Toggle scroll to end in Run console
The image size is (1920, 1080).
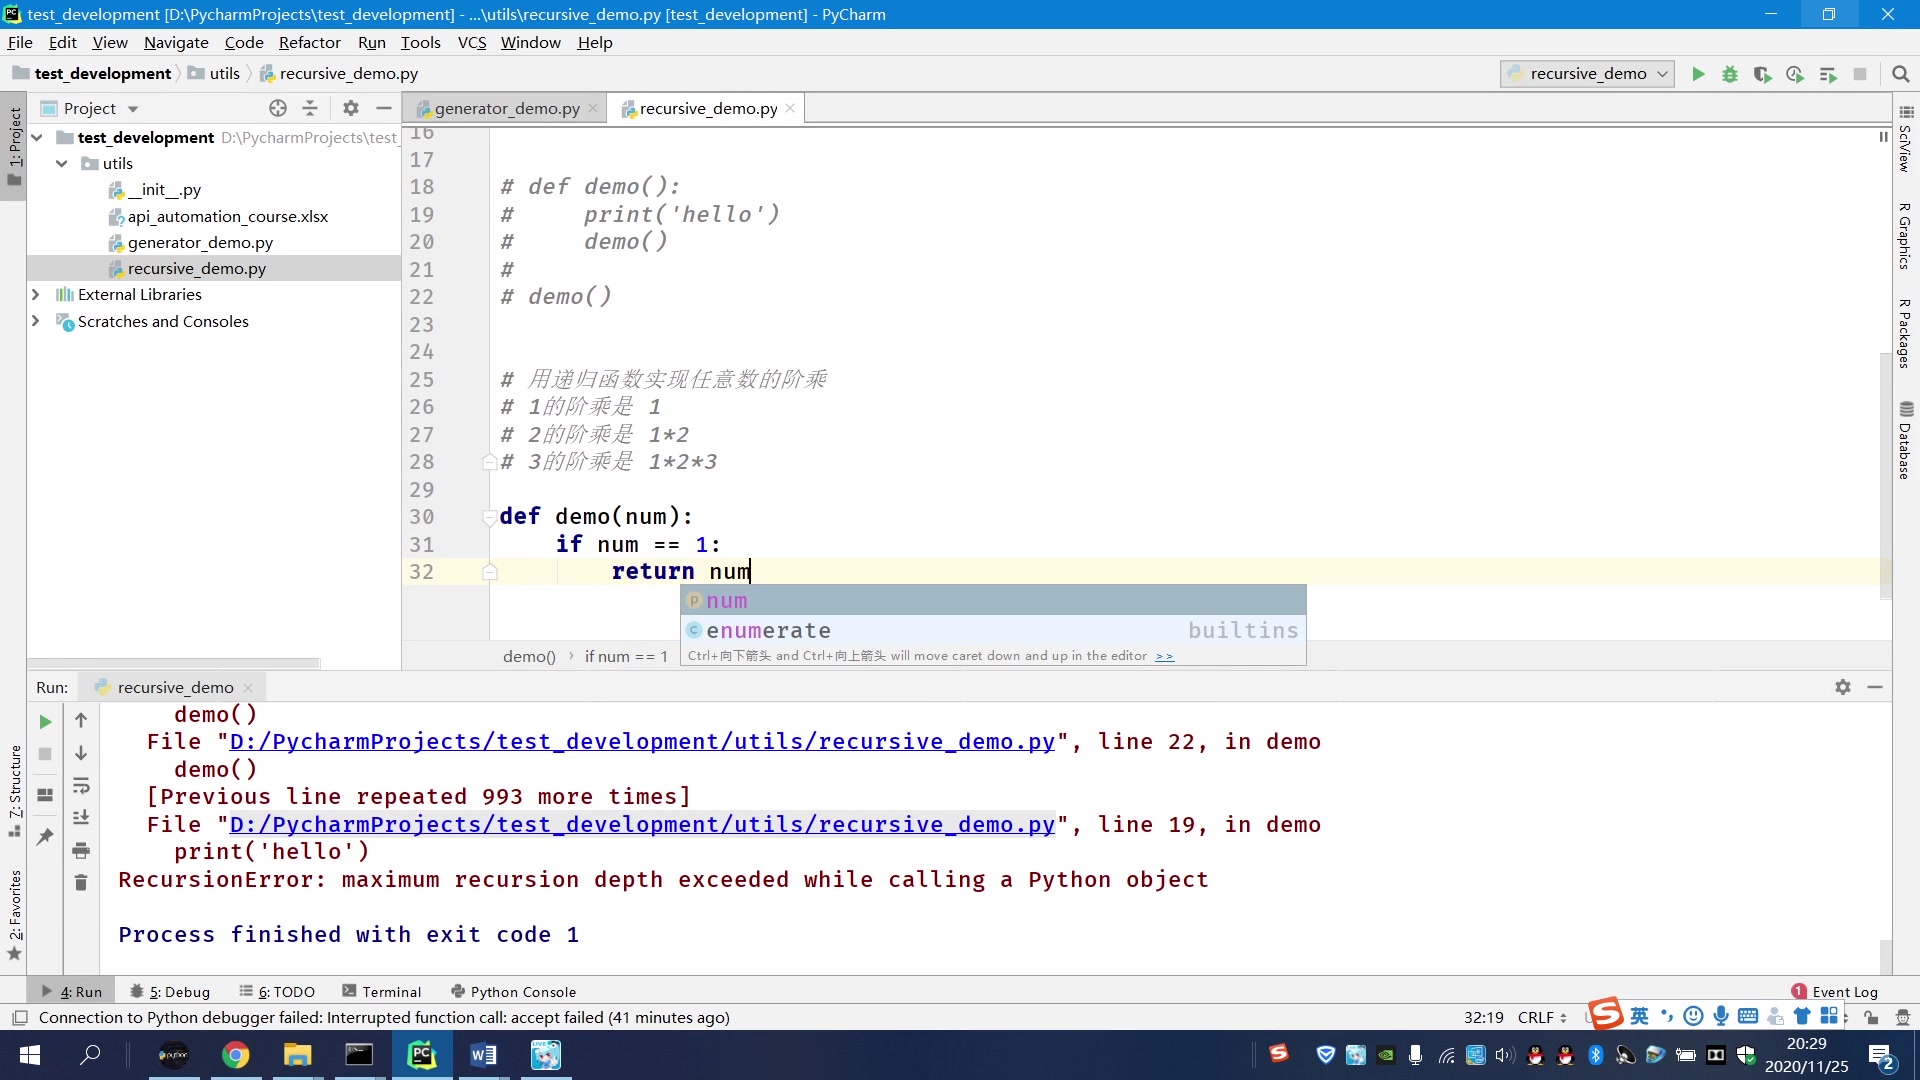pyautogui.click(x=81, y=818)
